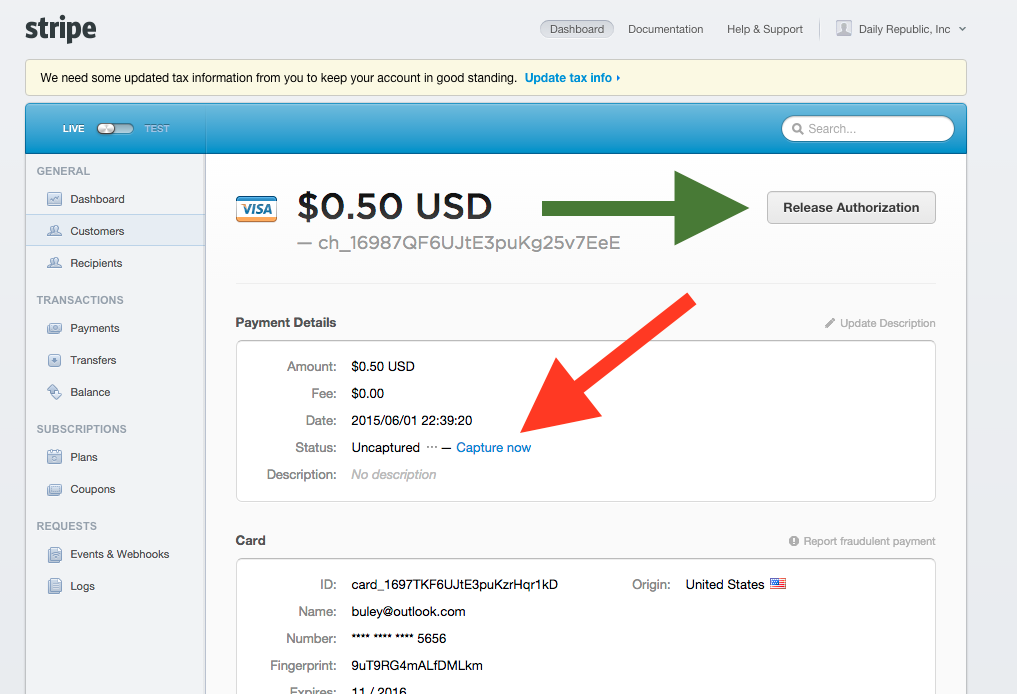Open the Daily Republic, Inc account dropdown

902,29
